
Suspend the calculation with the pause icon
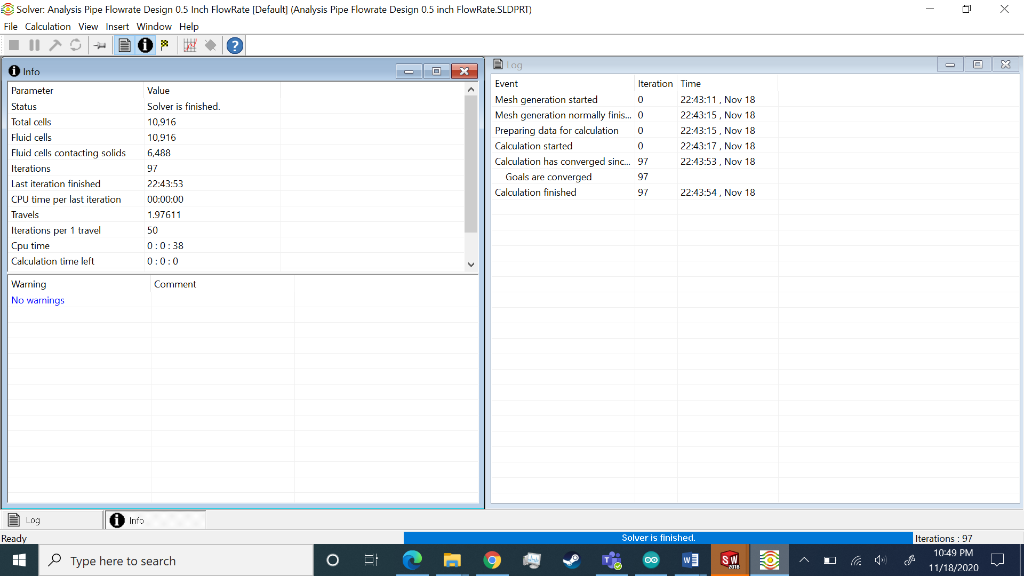(35, 44)
